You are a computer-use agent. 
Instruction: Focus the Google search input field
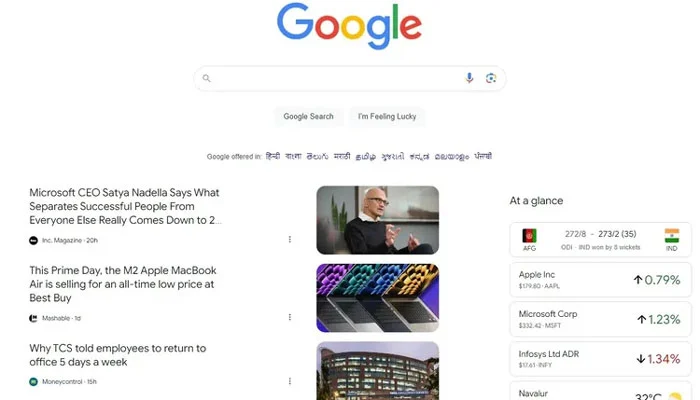[337, 79]
